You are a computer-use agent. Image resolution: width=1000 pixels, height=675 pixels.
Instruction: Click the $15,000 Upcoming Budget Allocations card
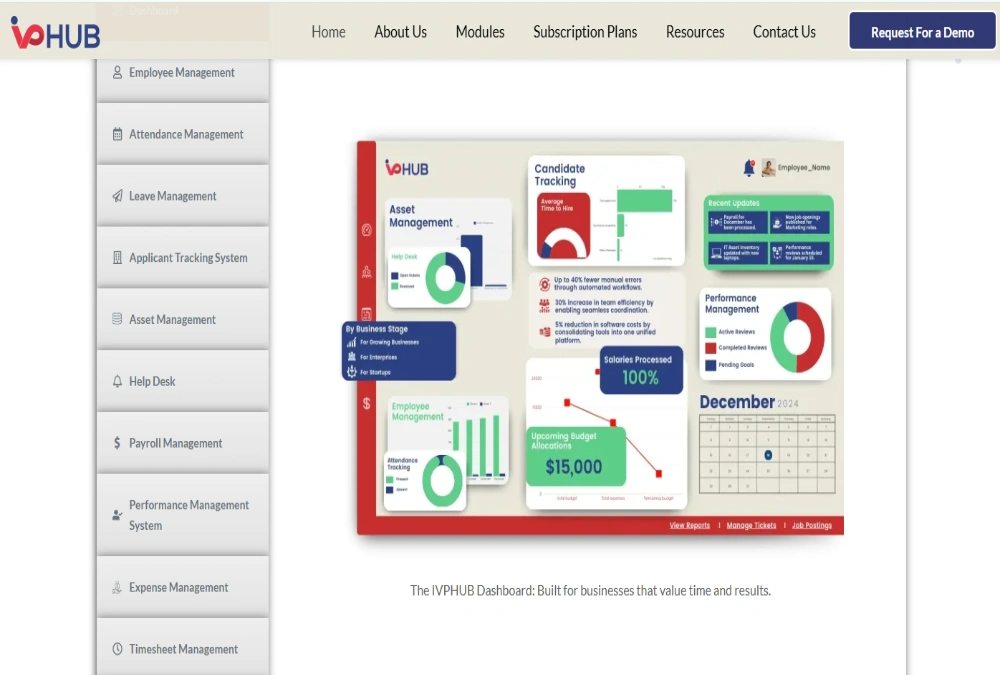575,457
